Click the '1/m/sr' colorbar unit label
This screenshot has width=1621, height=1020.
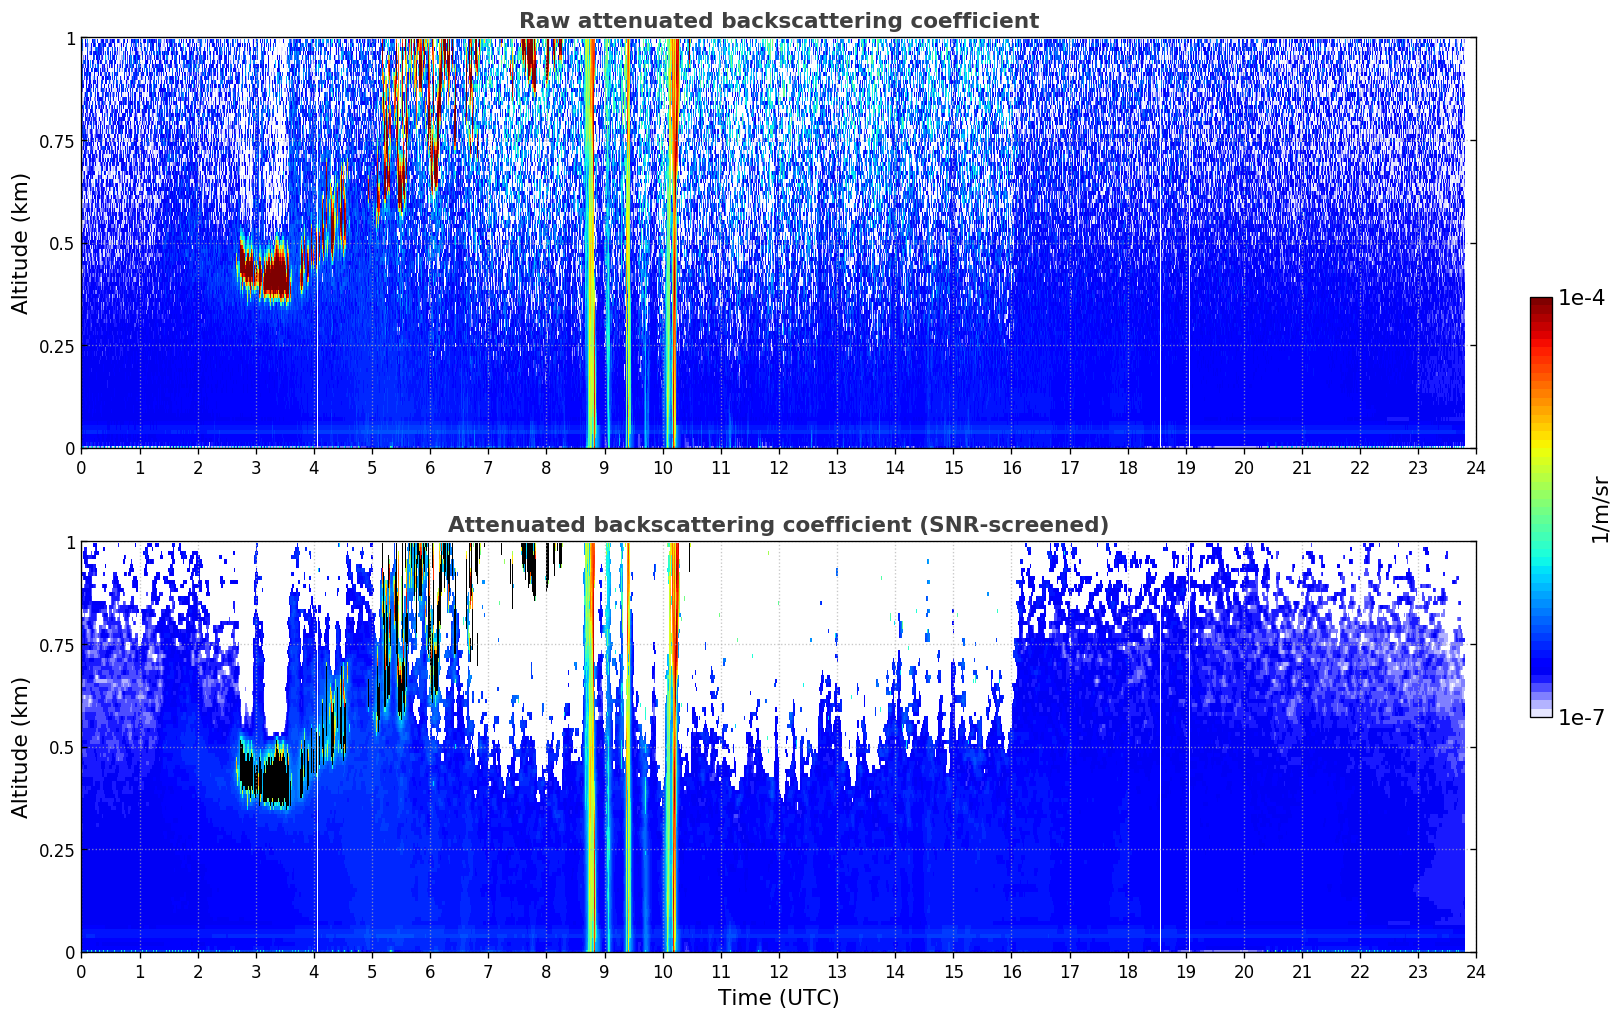[1600, 508]
